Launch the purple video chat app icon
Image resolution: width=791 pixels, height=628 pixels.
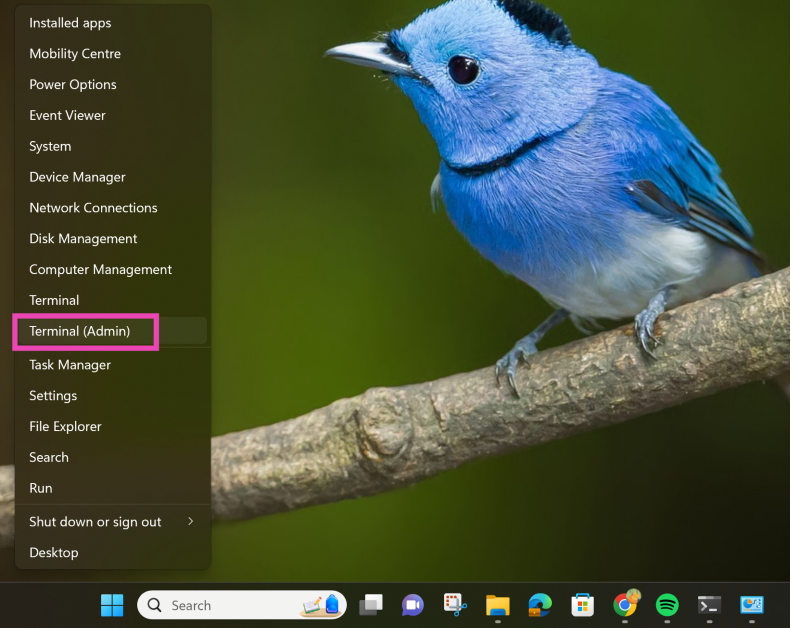[x=413, y=605]
